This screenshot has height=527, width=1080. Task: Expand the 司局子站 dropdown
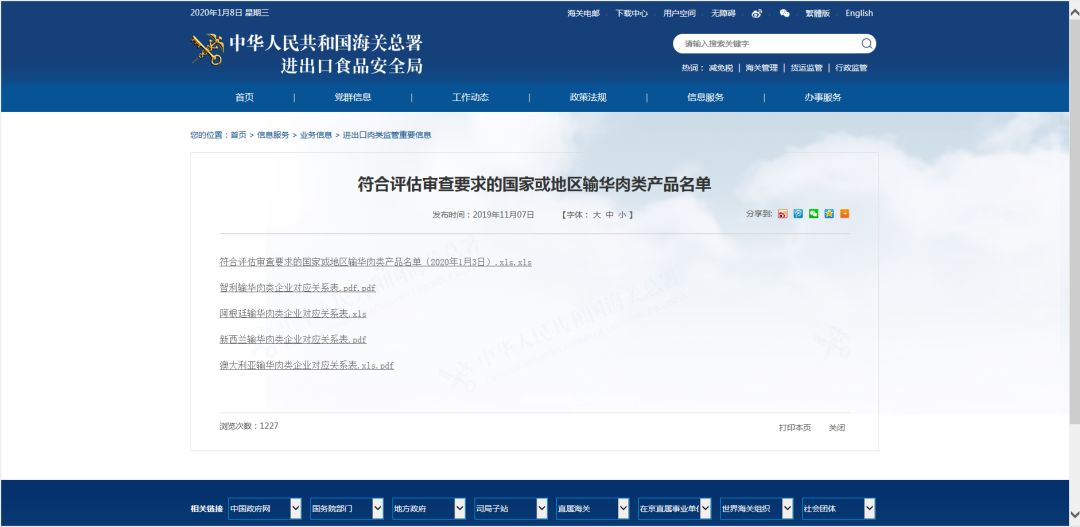click(x=510, y=508)
